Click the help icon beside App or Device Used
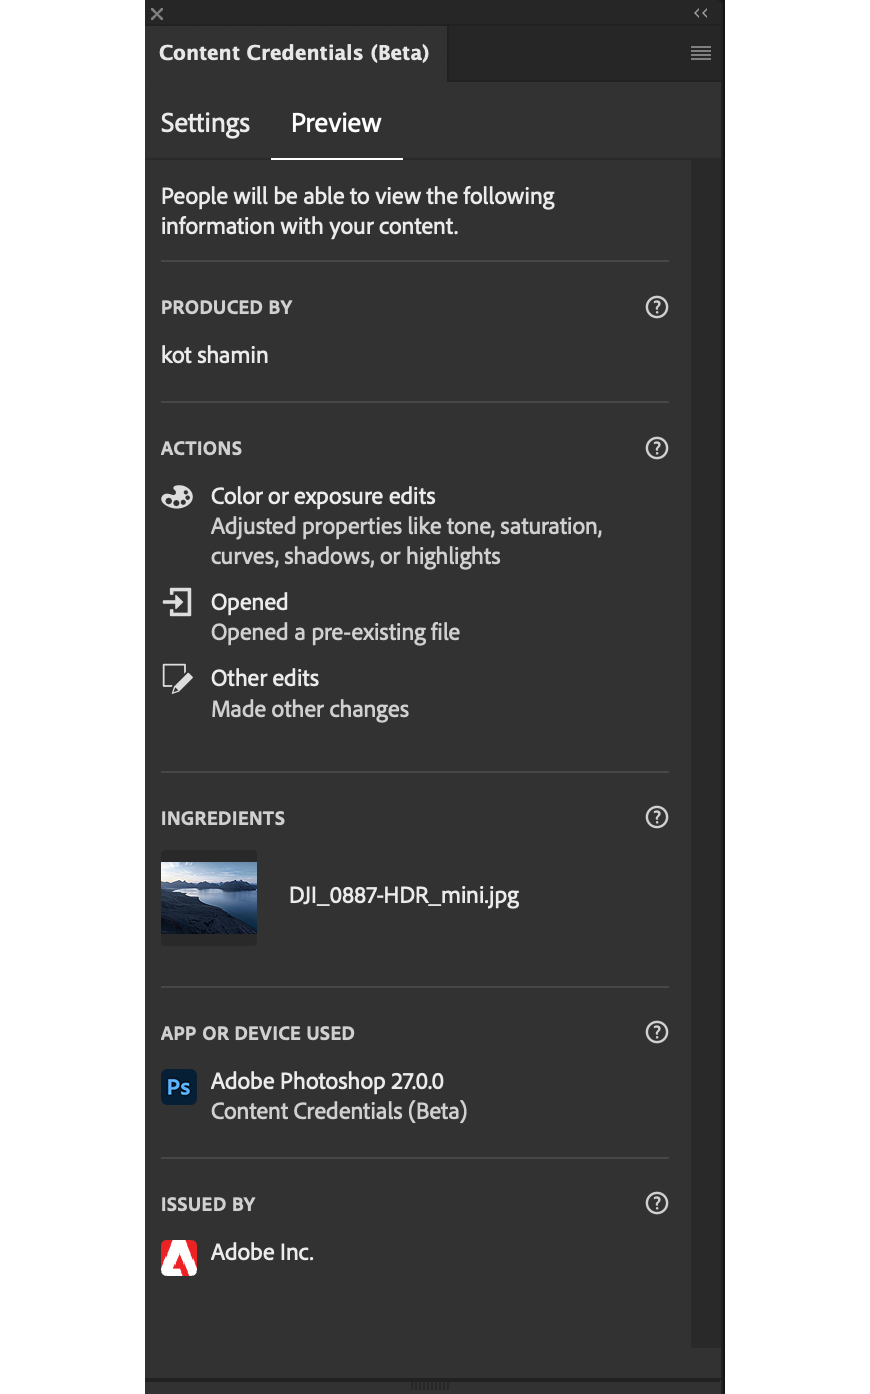This screenshot has width=870, height=1394. tap(657, 1032)
